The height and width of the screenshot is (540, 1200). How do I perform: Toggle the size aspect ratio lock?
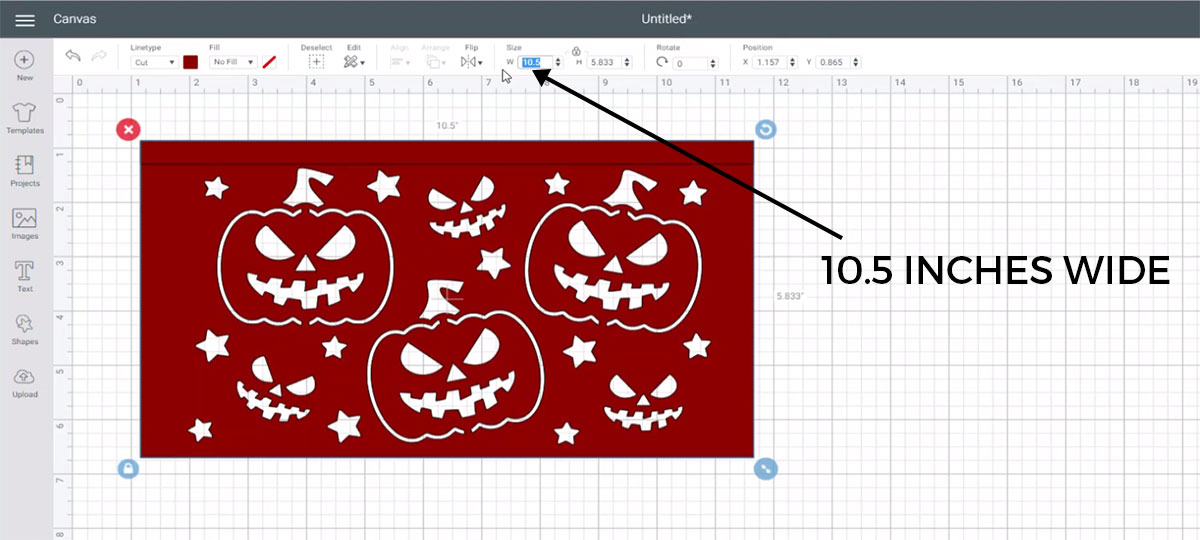tap(576, 50)
